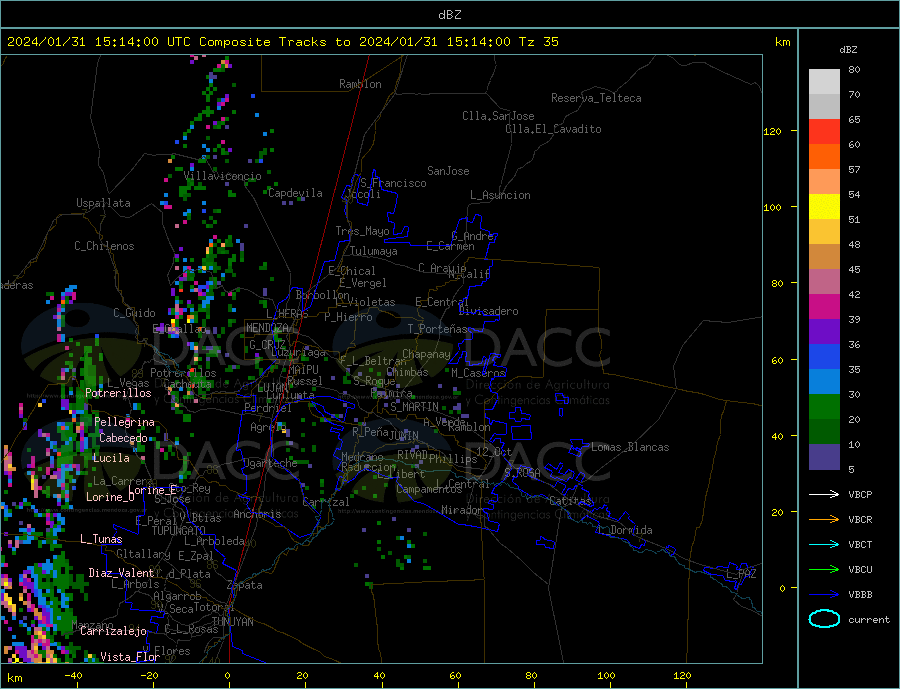Select the yellow 51 dBZ color swatch
The image size is (900, 689).
[x=824, y=207]
